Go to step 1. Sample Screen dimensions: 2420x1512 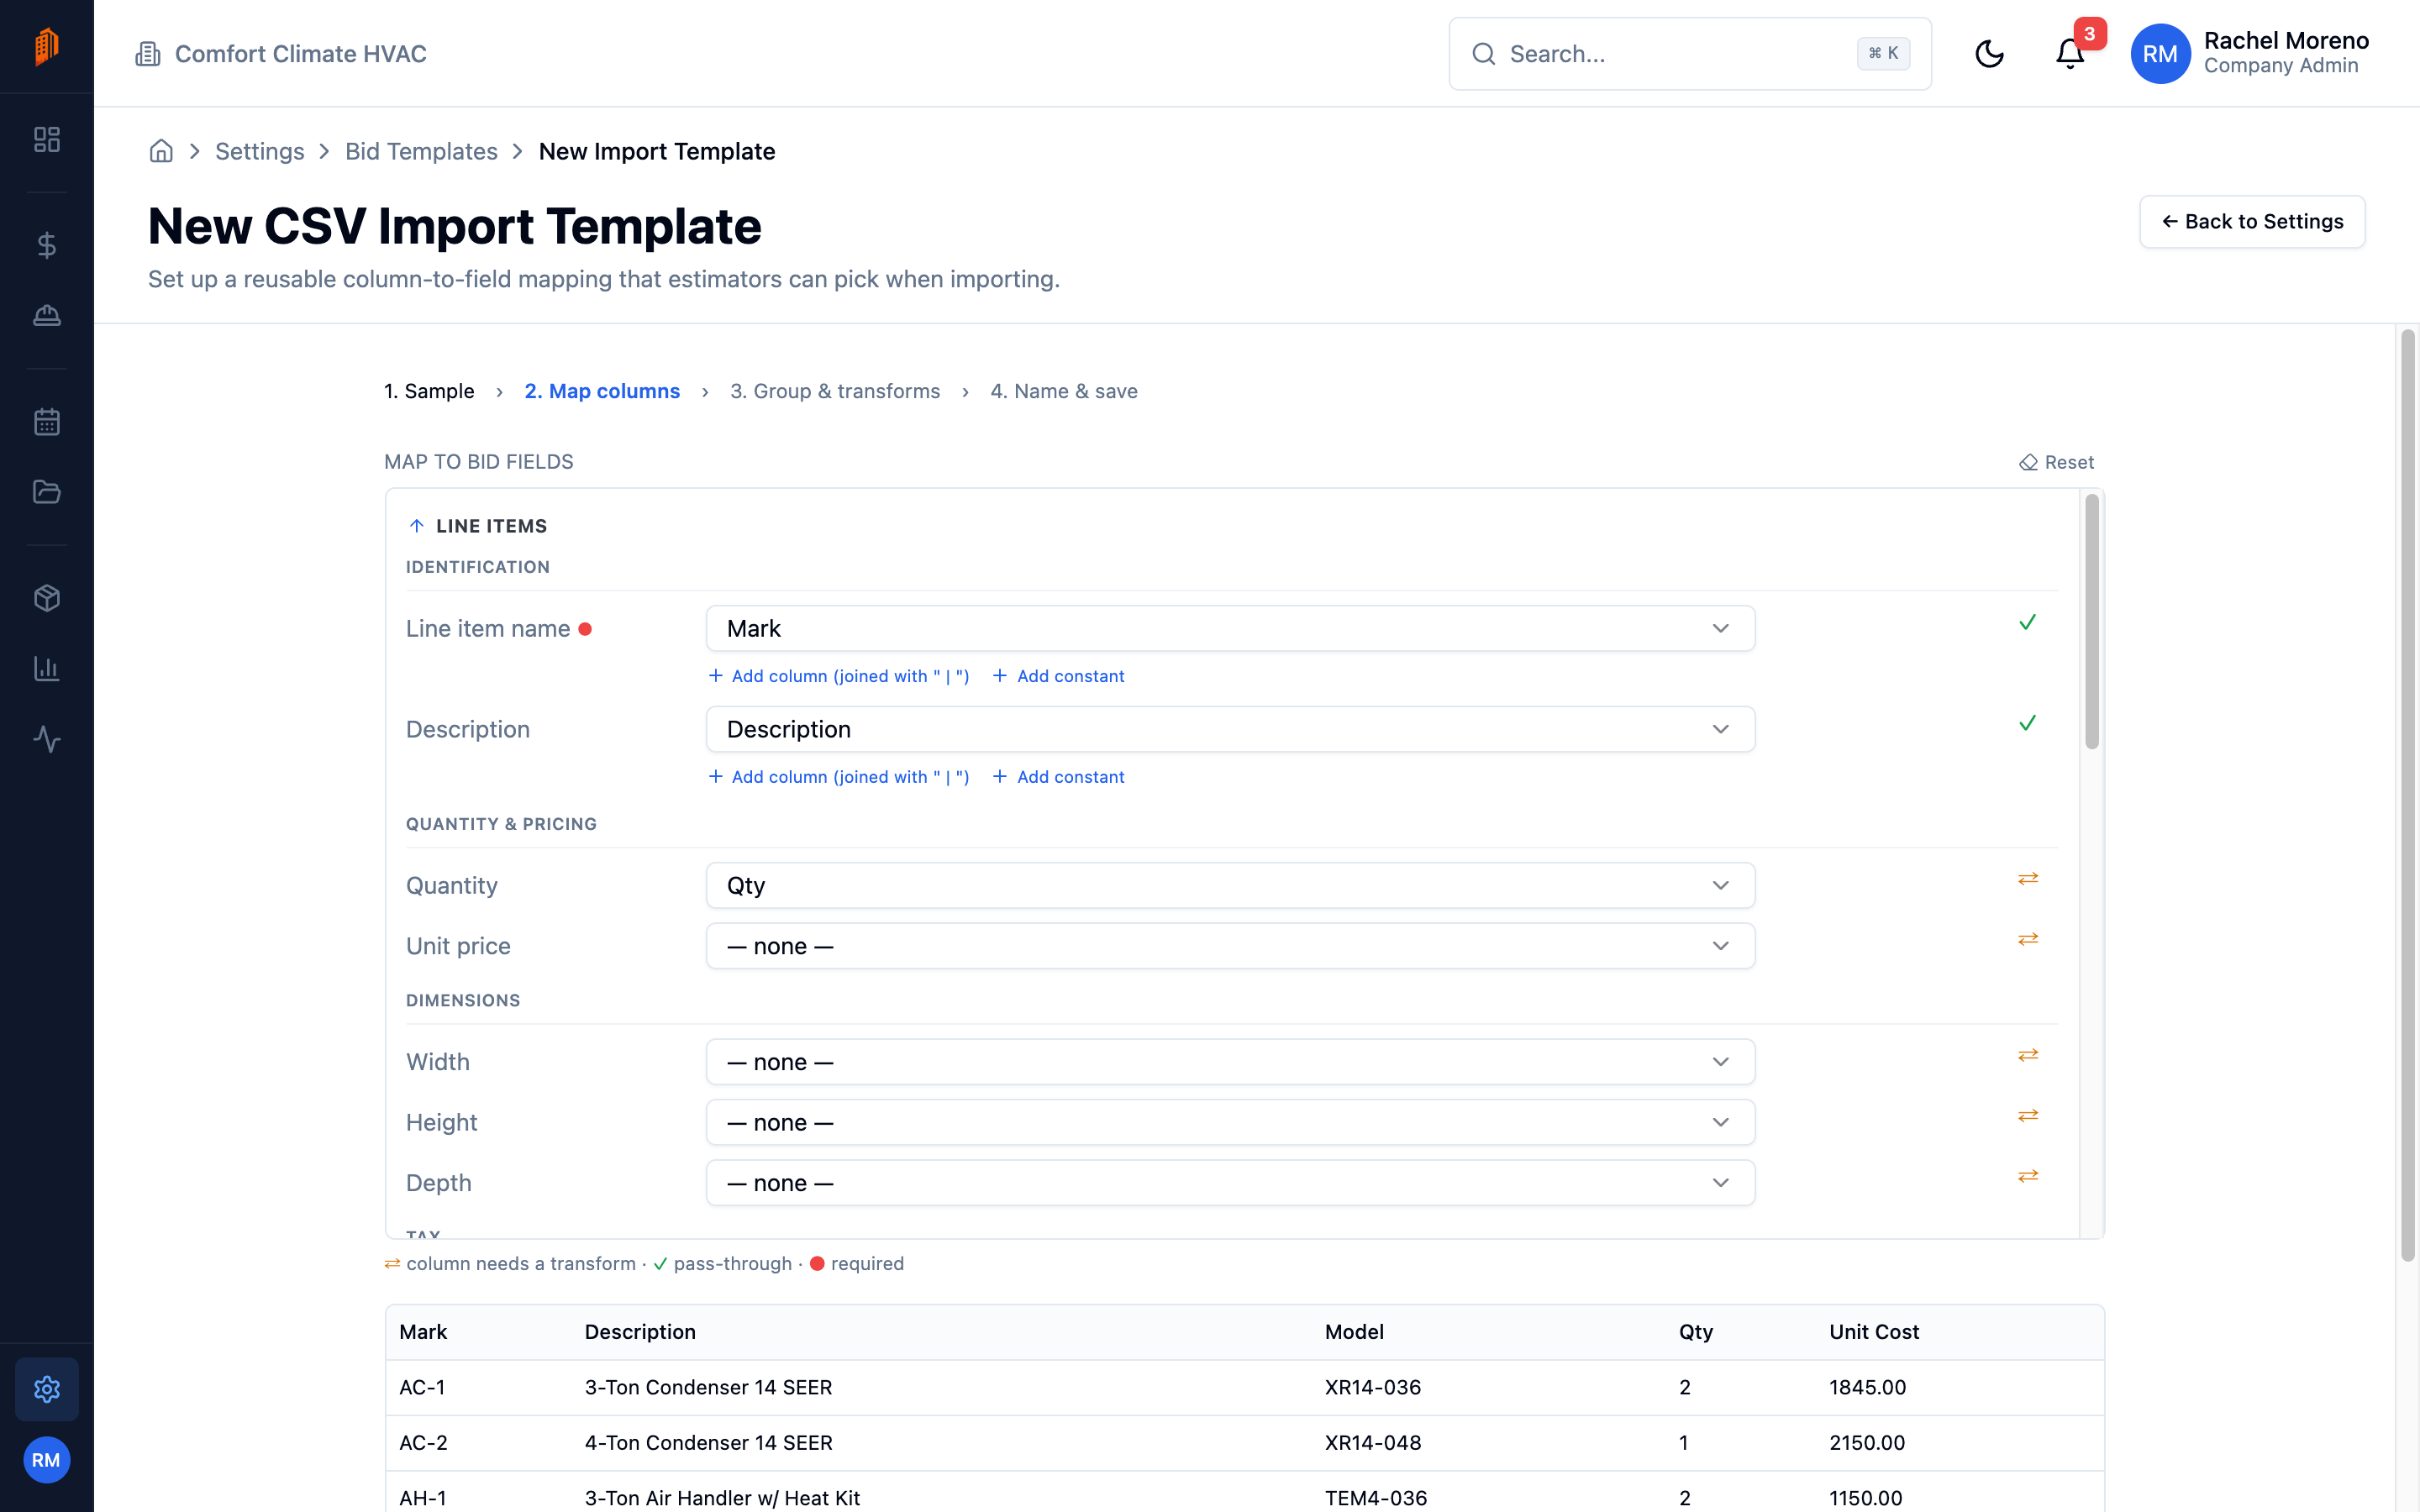tap(429, 391)
